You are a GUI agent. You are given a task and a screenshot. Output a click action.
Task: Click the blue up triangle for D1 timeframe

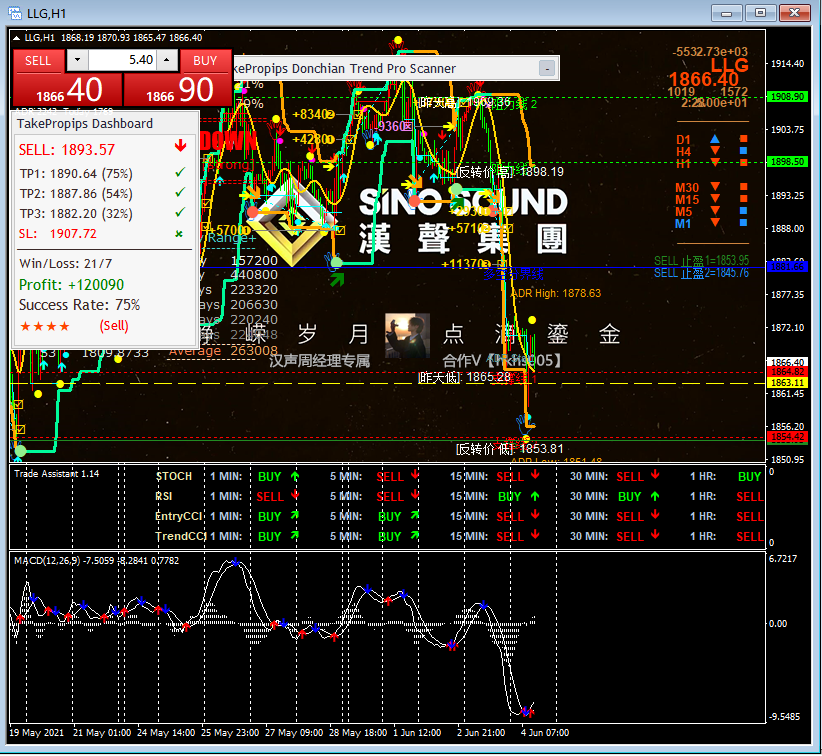(715, 139)
